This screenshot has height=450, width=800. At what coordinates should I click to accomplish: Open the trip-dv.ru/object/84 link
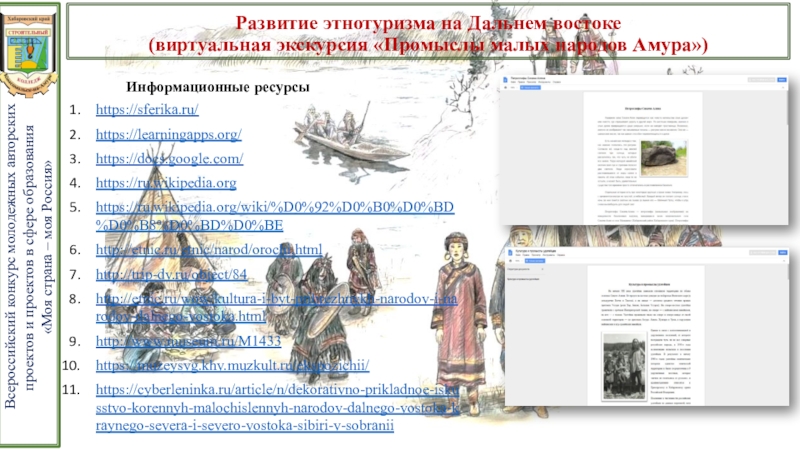[171, 274]
